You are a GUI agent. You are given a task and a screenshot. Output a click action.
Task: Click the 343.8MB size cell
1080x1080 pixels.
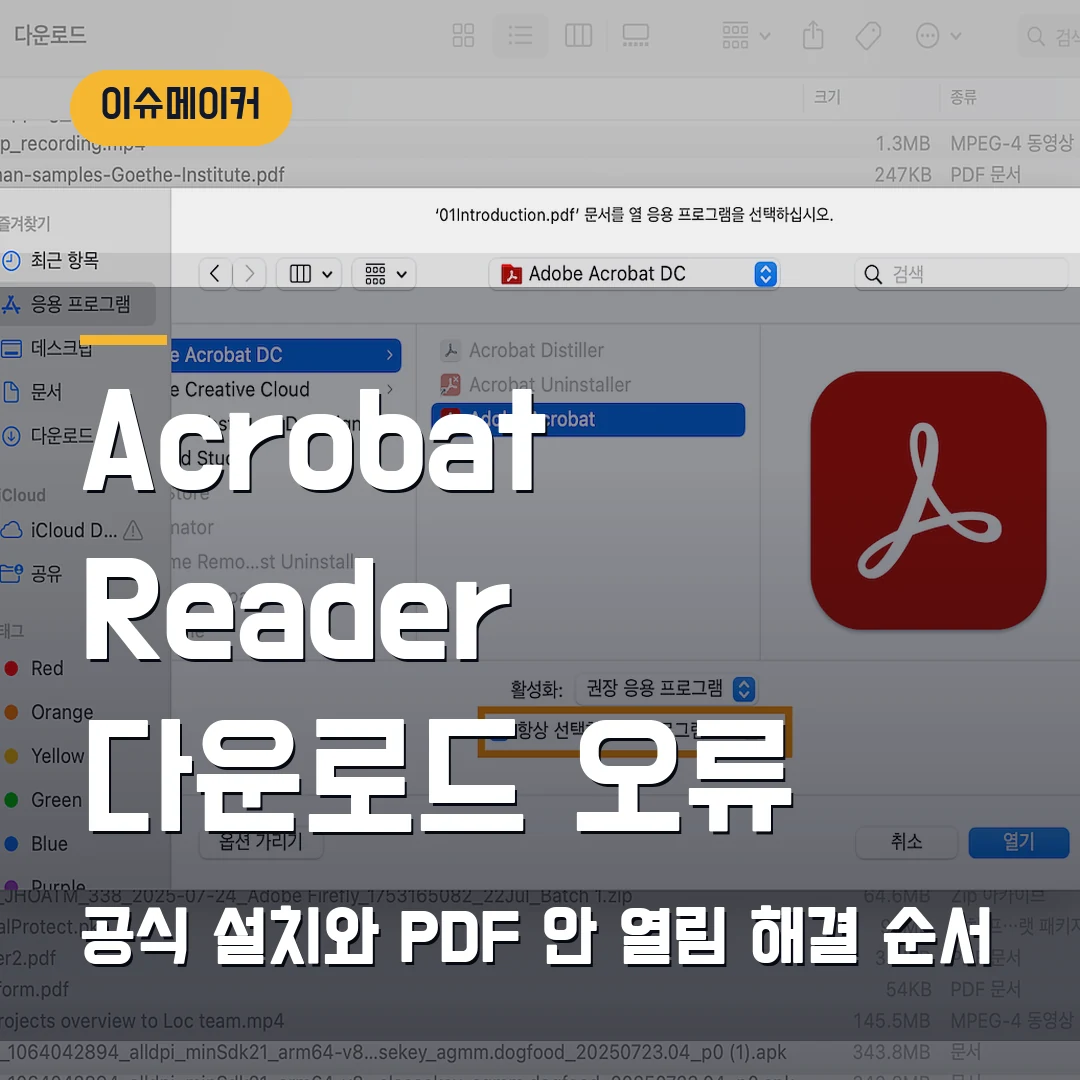[891, 1052]
